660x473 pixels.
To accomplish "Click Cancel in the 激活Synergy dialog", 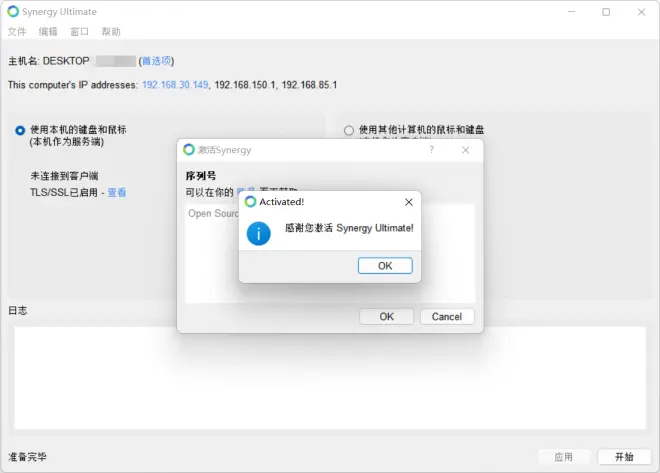I will (447, 316).
